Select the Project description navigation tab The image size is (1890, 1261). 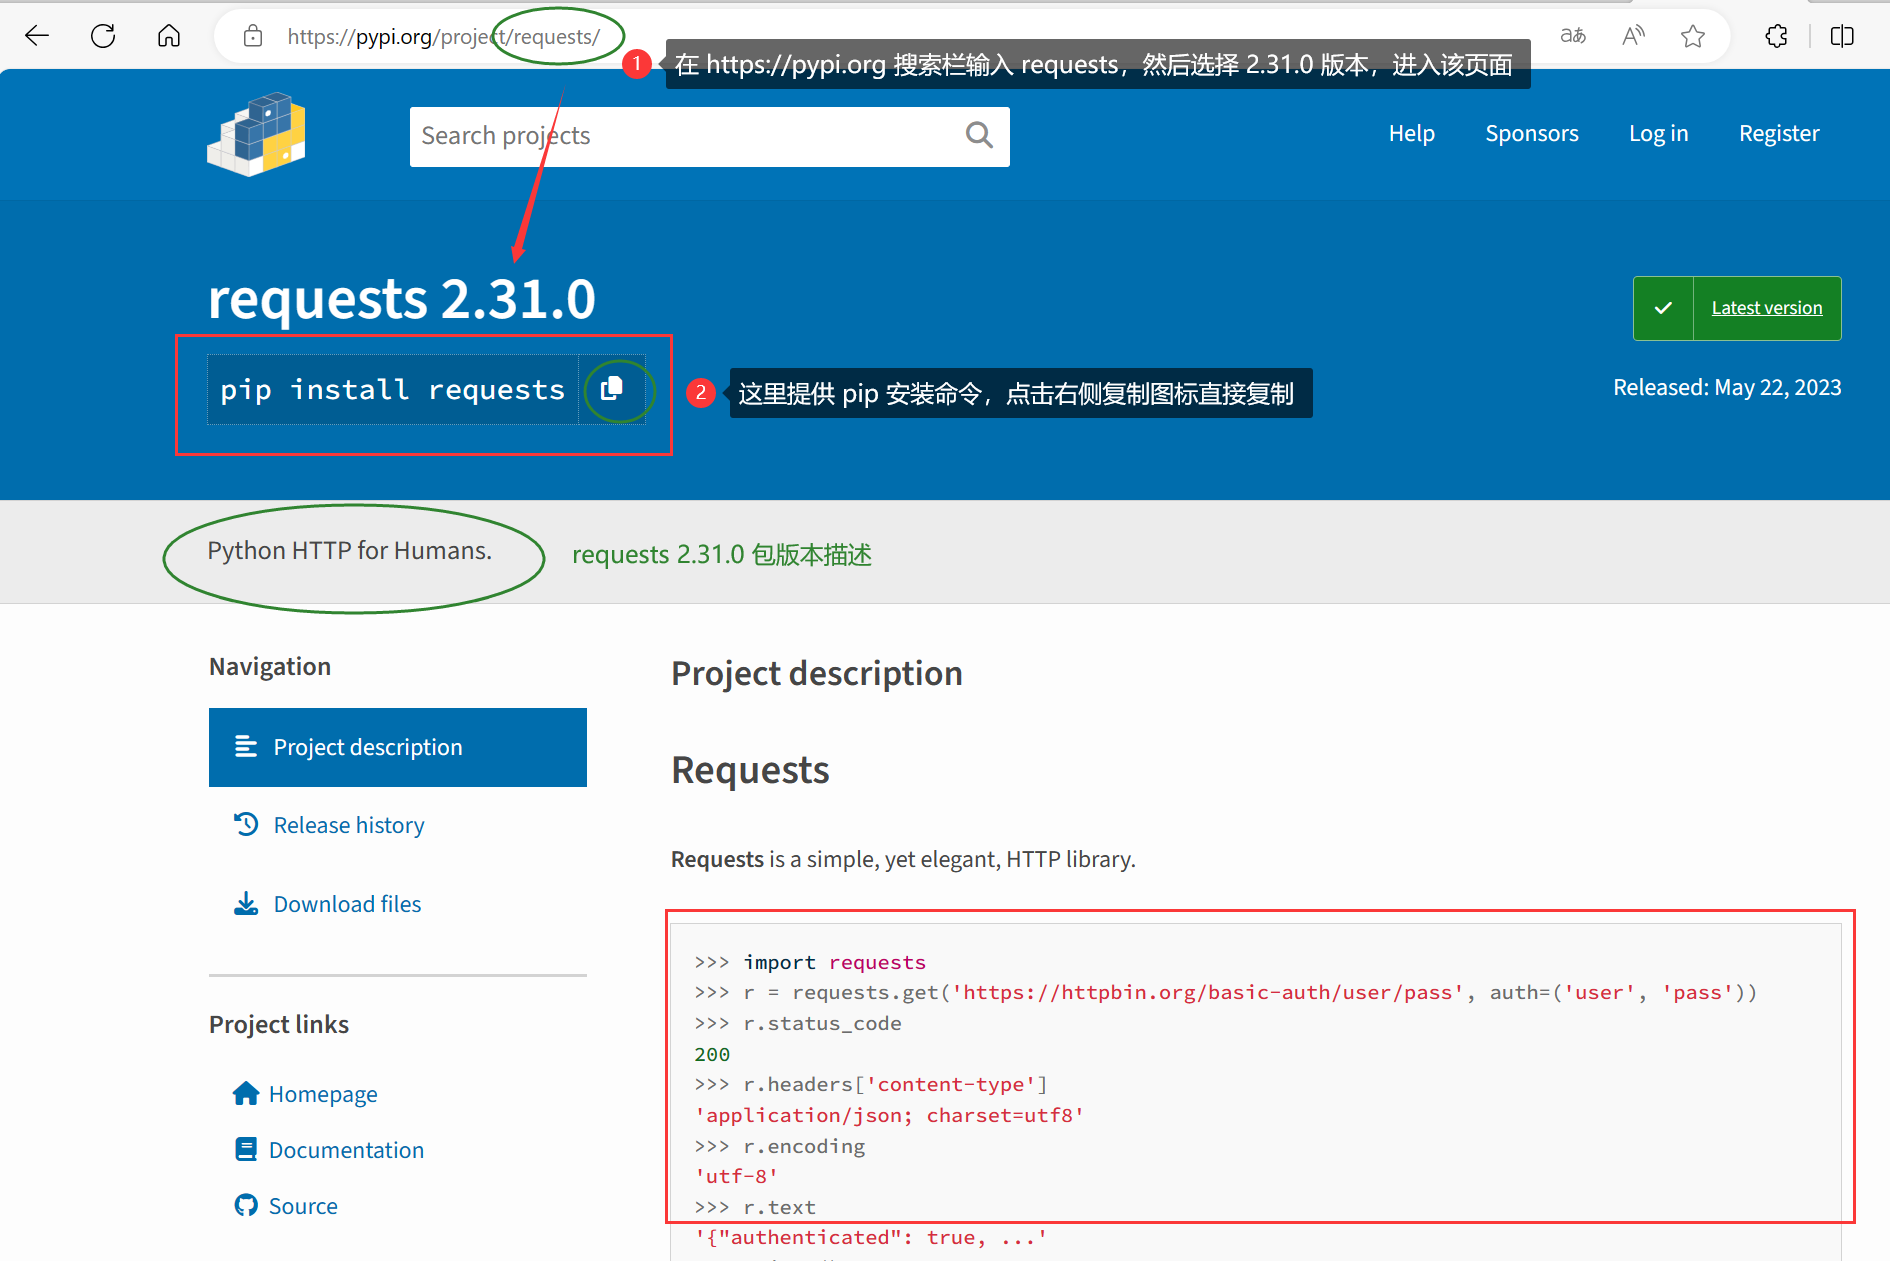pyautogui.click(x=397, y=747)
